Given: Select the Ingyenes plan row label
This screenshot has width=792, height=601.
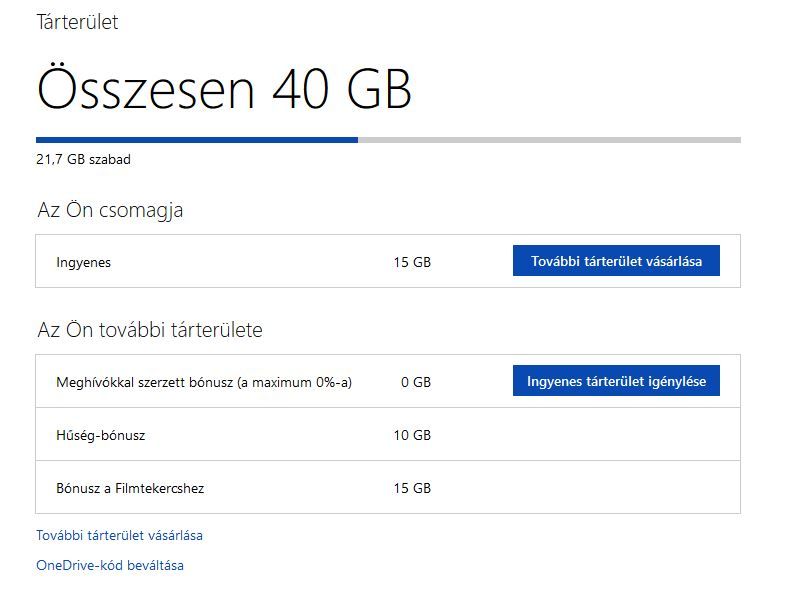Looking at the screenshot, I should click(83, 263).
